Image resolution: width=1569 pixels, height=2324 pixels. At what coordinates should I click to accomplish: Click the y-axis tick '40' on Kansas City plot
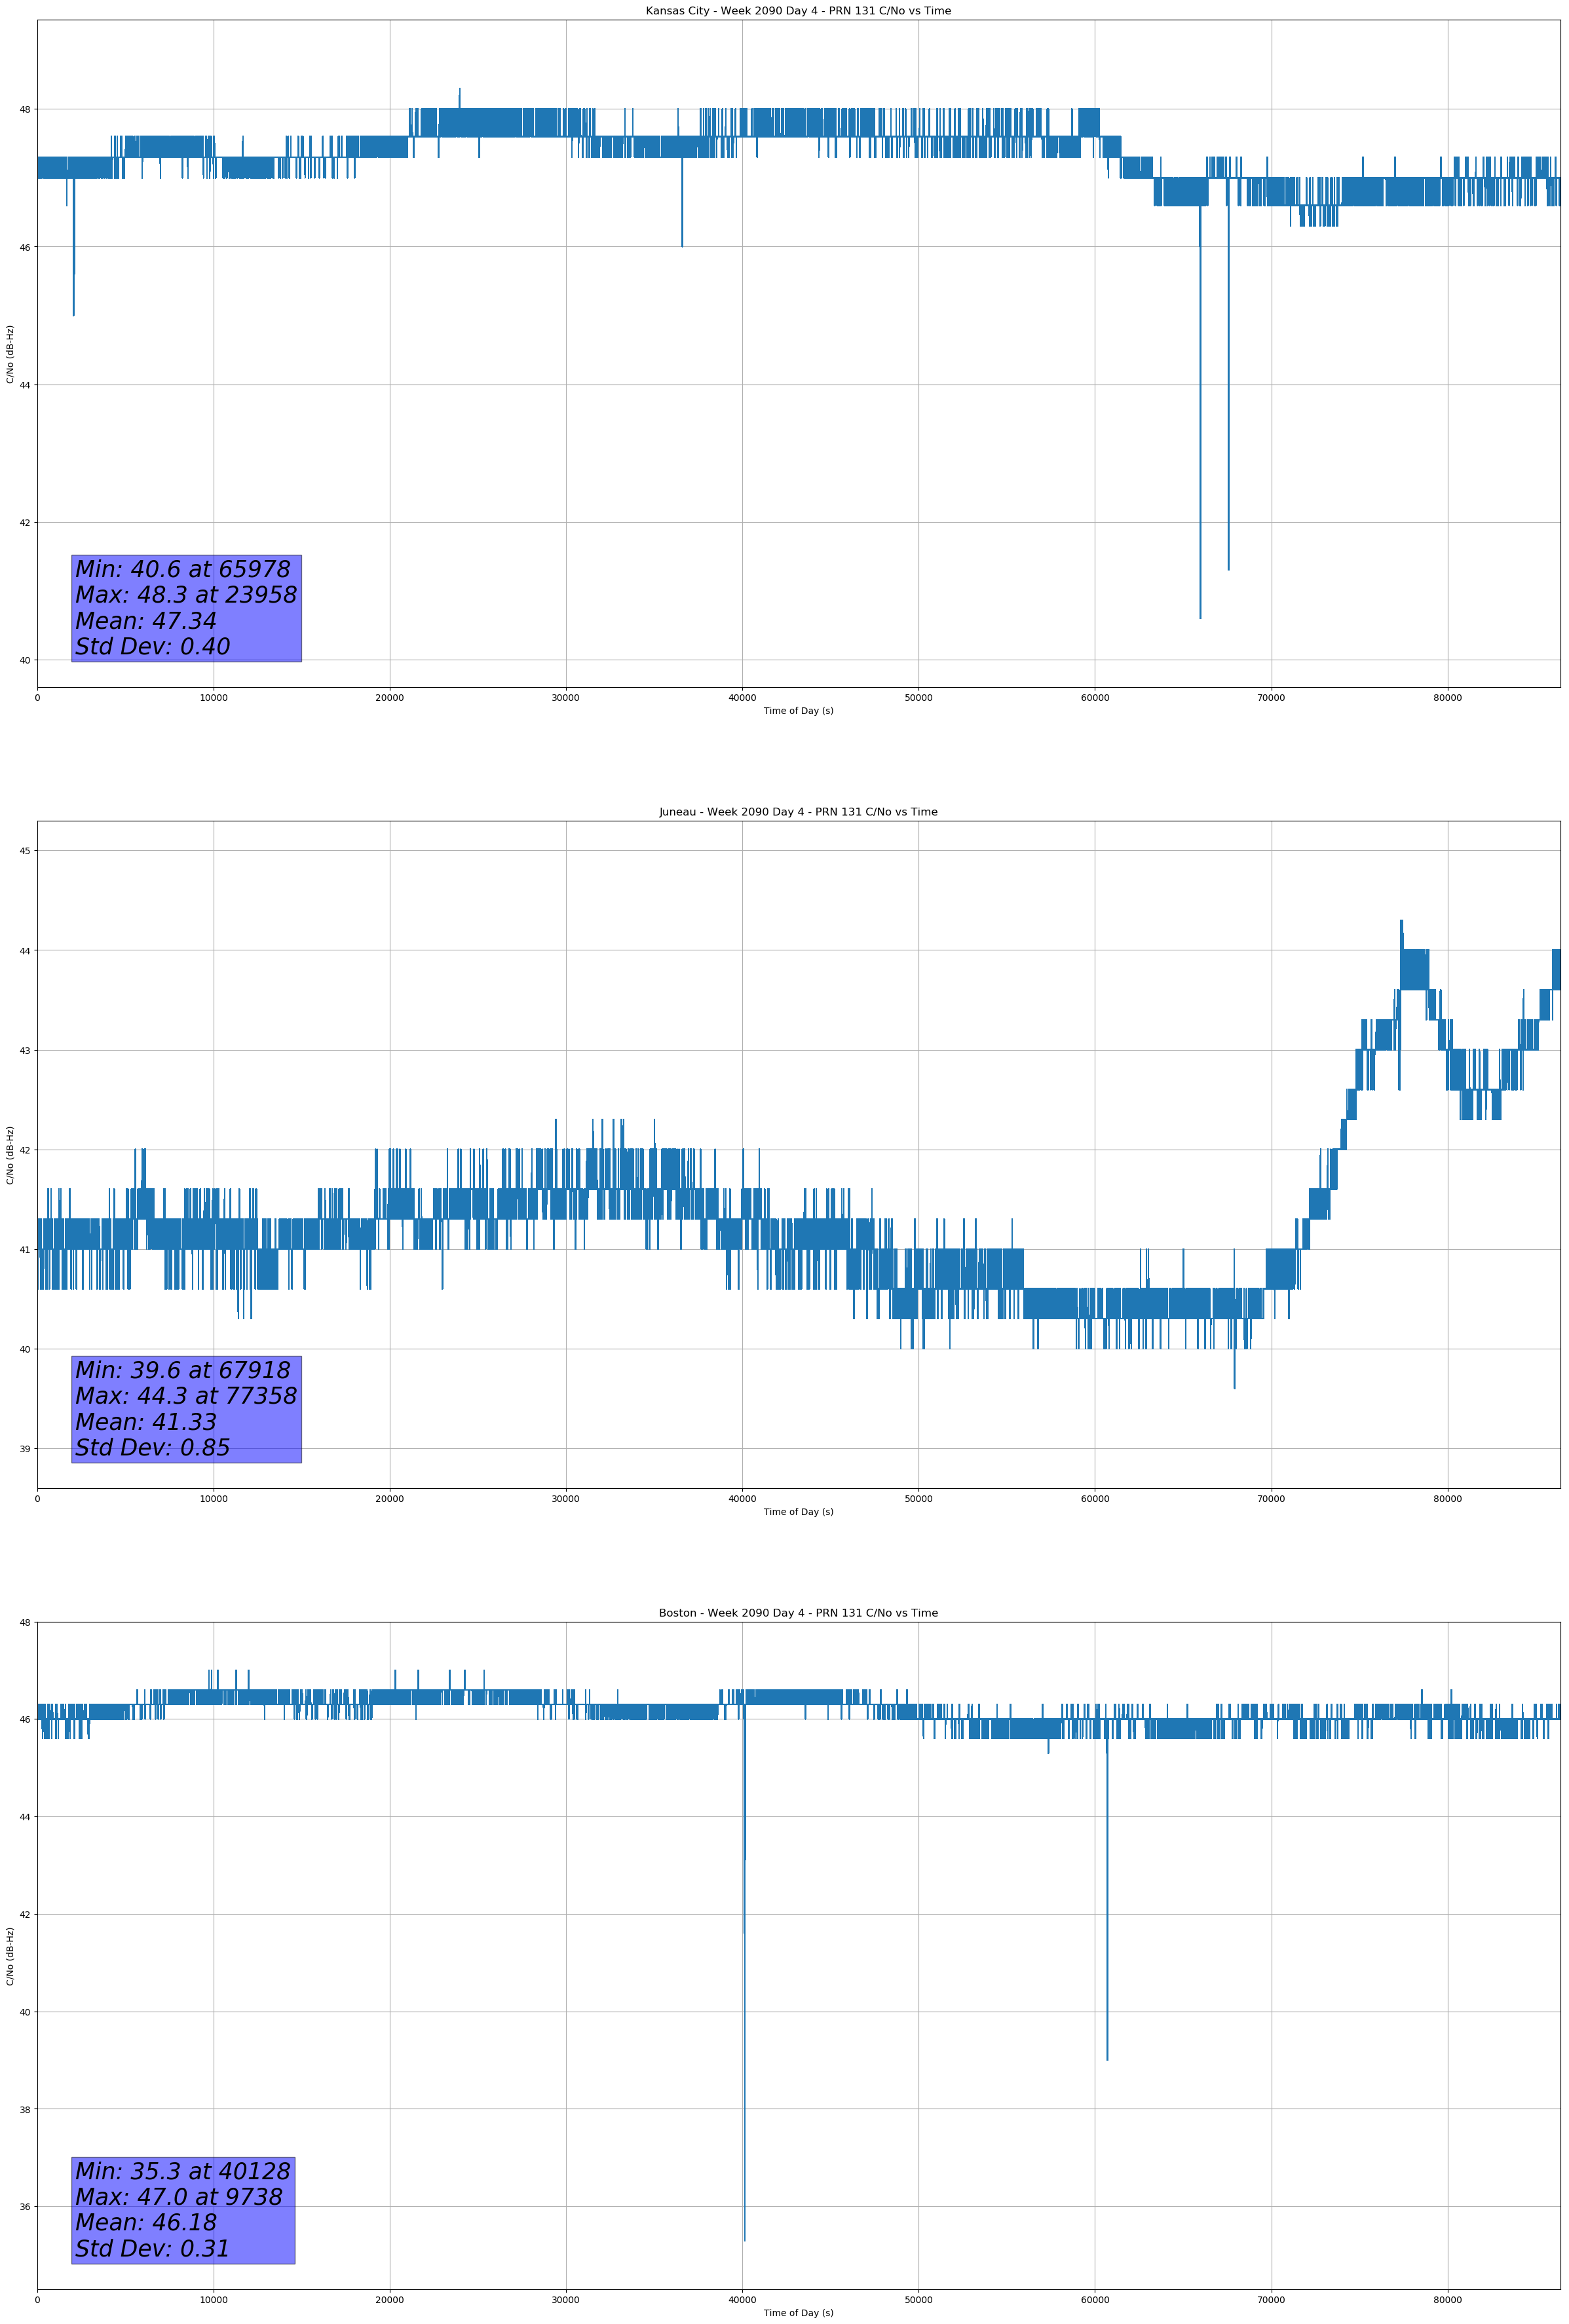25,660
